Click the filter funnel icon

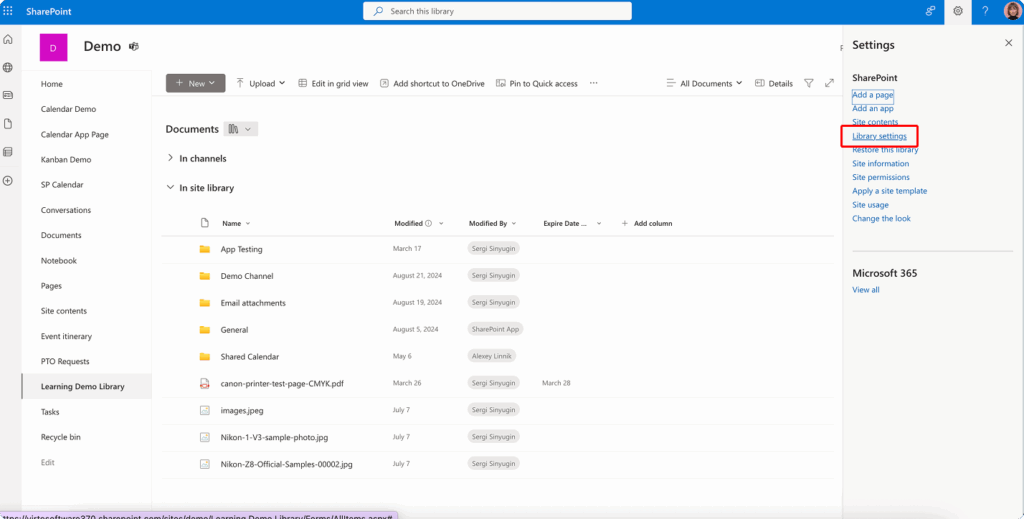[x=808, y=83]
